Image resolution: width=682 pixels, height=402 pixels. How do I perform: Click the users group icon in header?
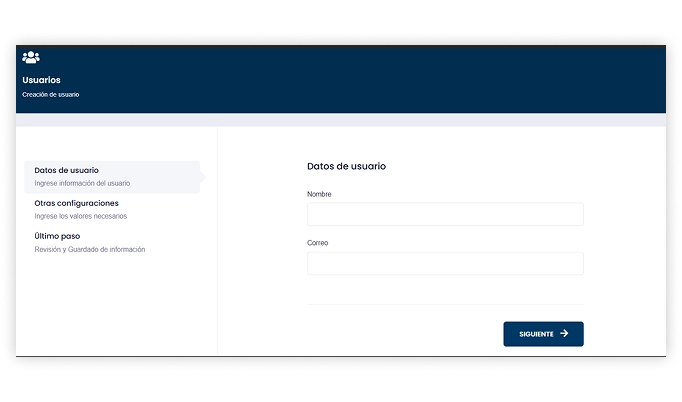[31, 57]
